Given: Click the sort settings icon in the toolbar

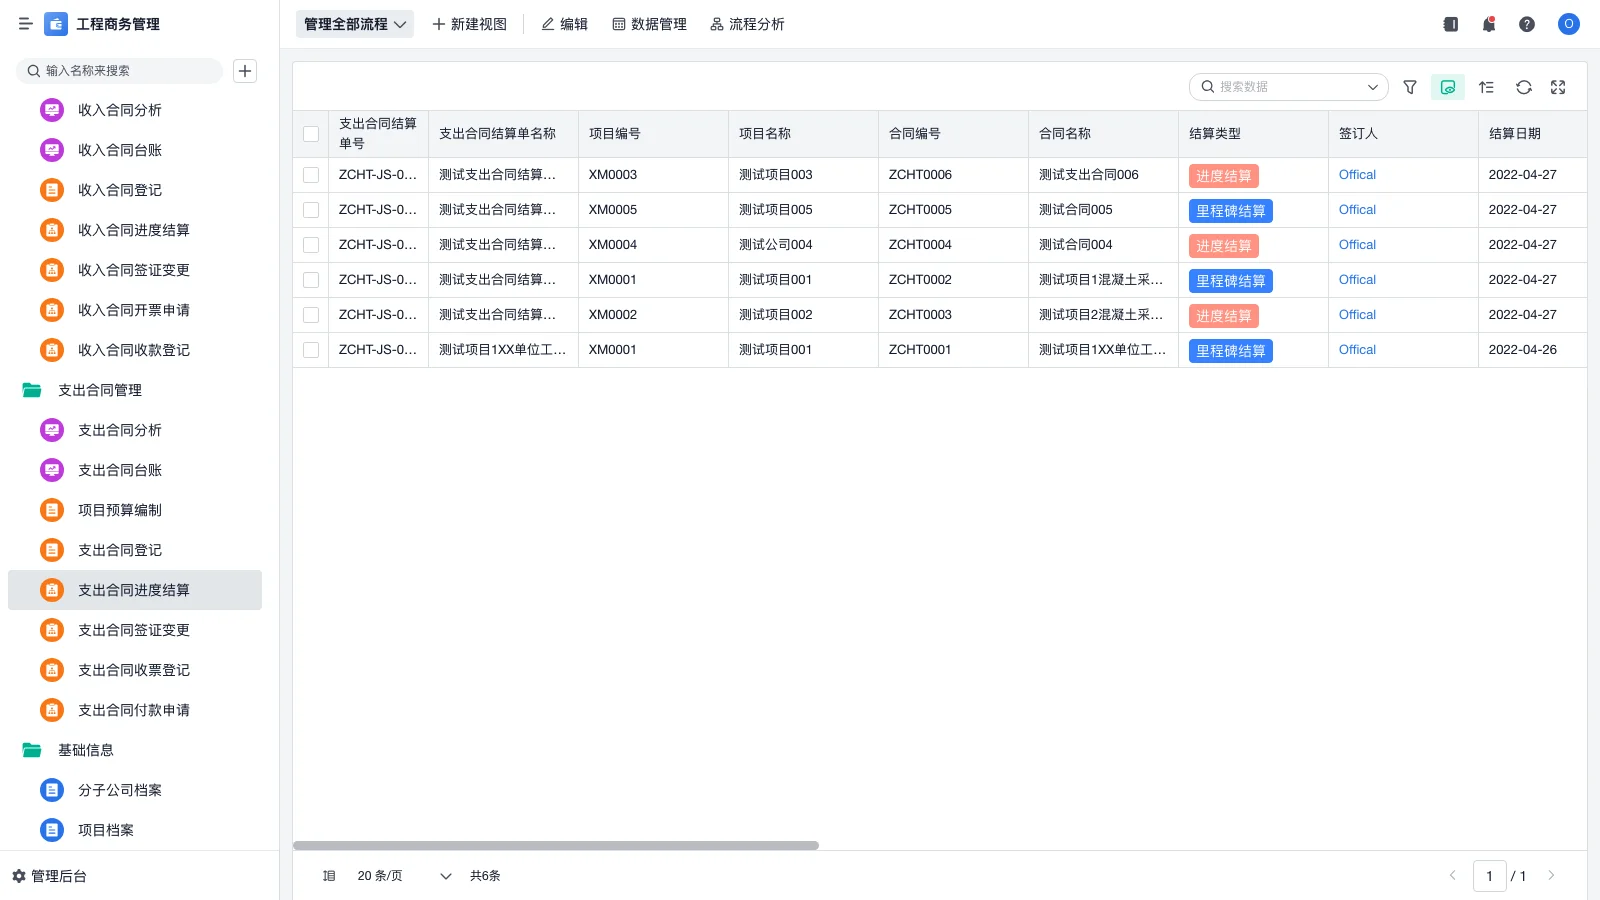Looking at the screenshot, I should (1486, 87).
